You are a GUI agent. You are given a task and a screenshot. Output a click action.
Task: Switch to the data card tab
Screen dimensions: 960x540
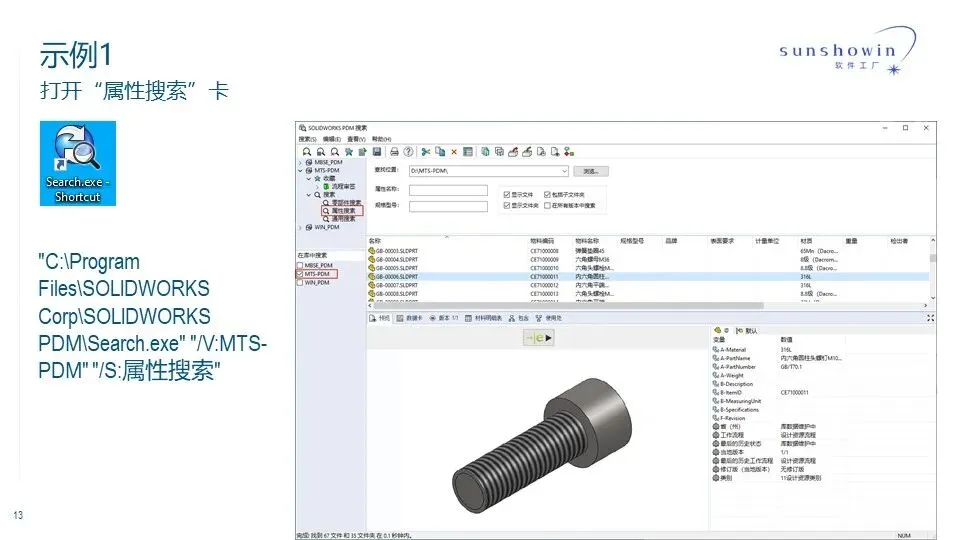(x=410, y=318)
